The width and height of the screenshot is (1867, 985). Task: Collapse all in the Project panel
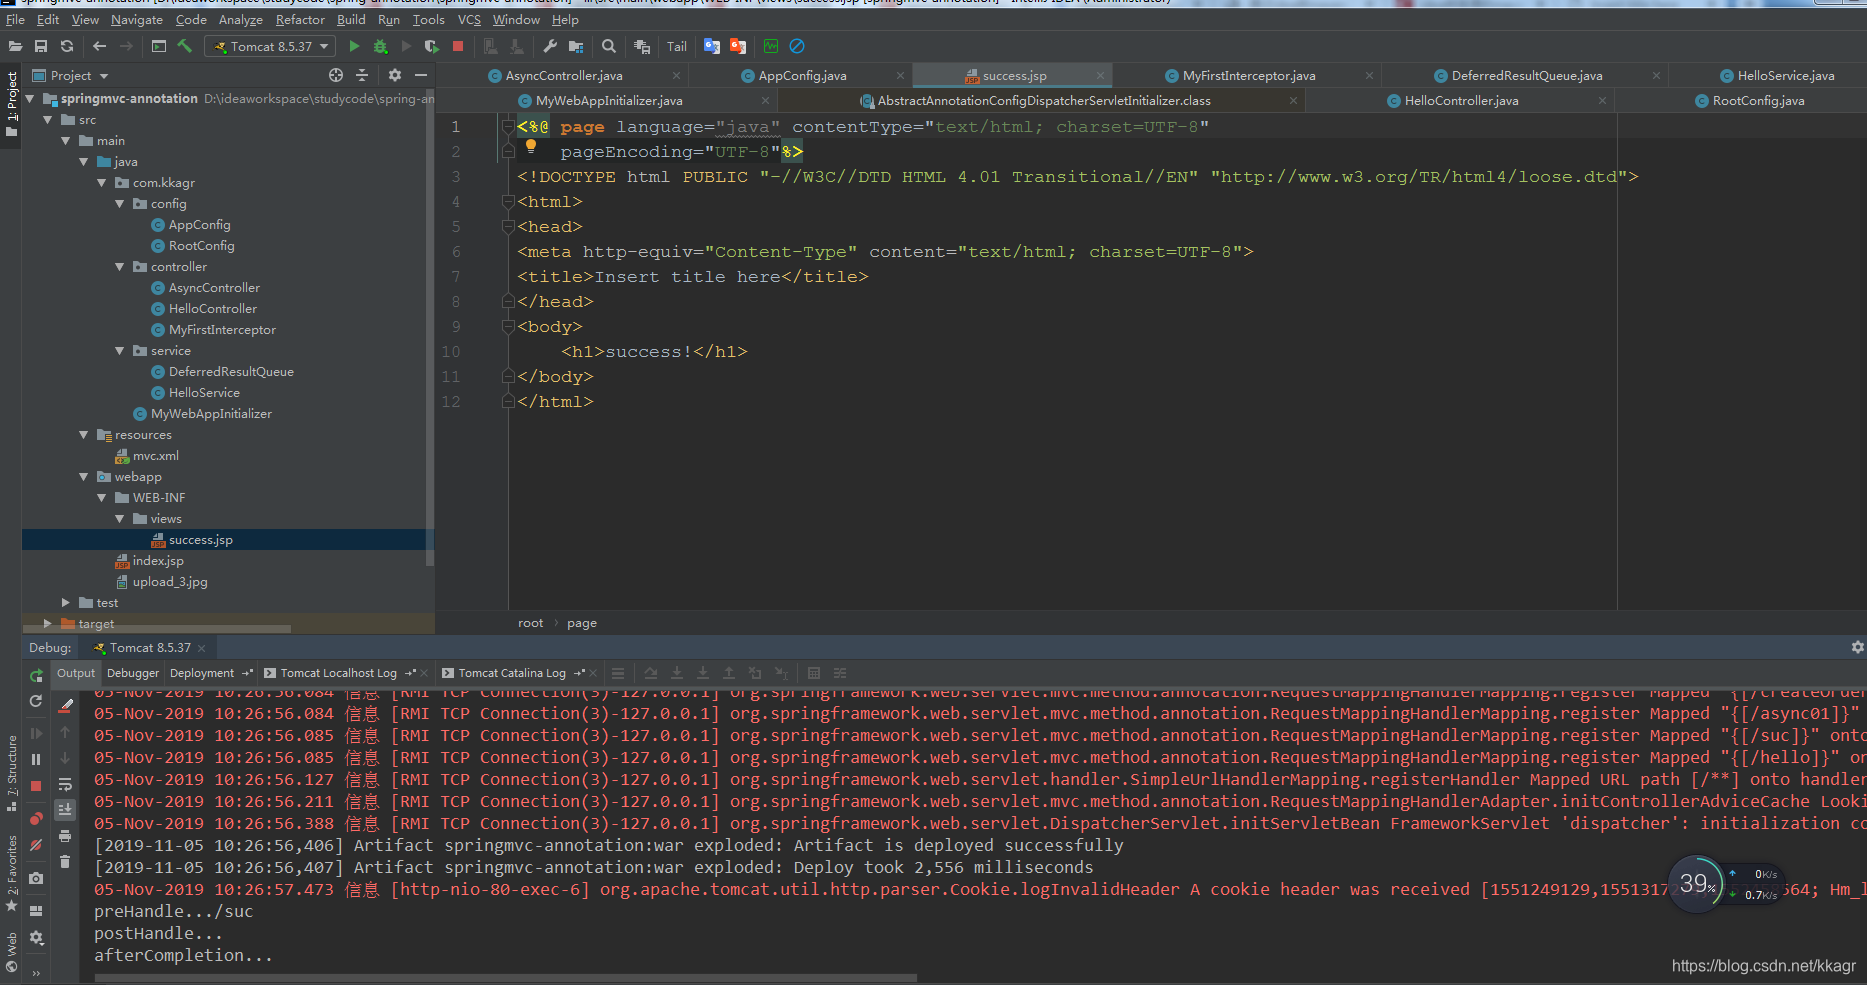point(362,75)
